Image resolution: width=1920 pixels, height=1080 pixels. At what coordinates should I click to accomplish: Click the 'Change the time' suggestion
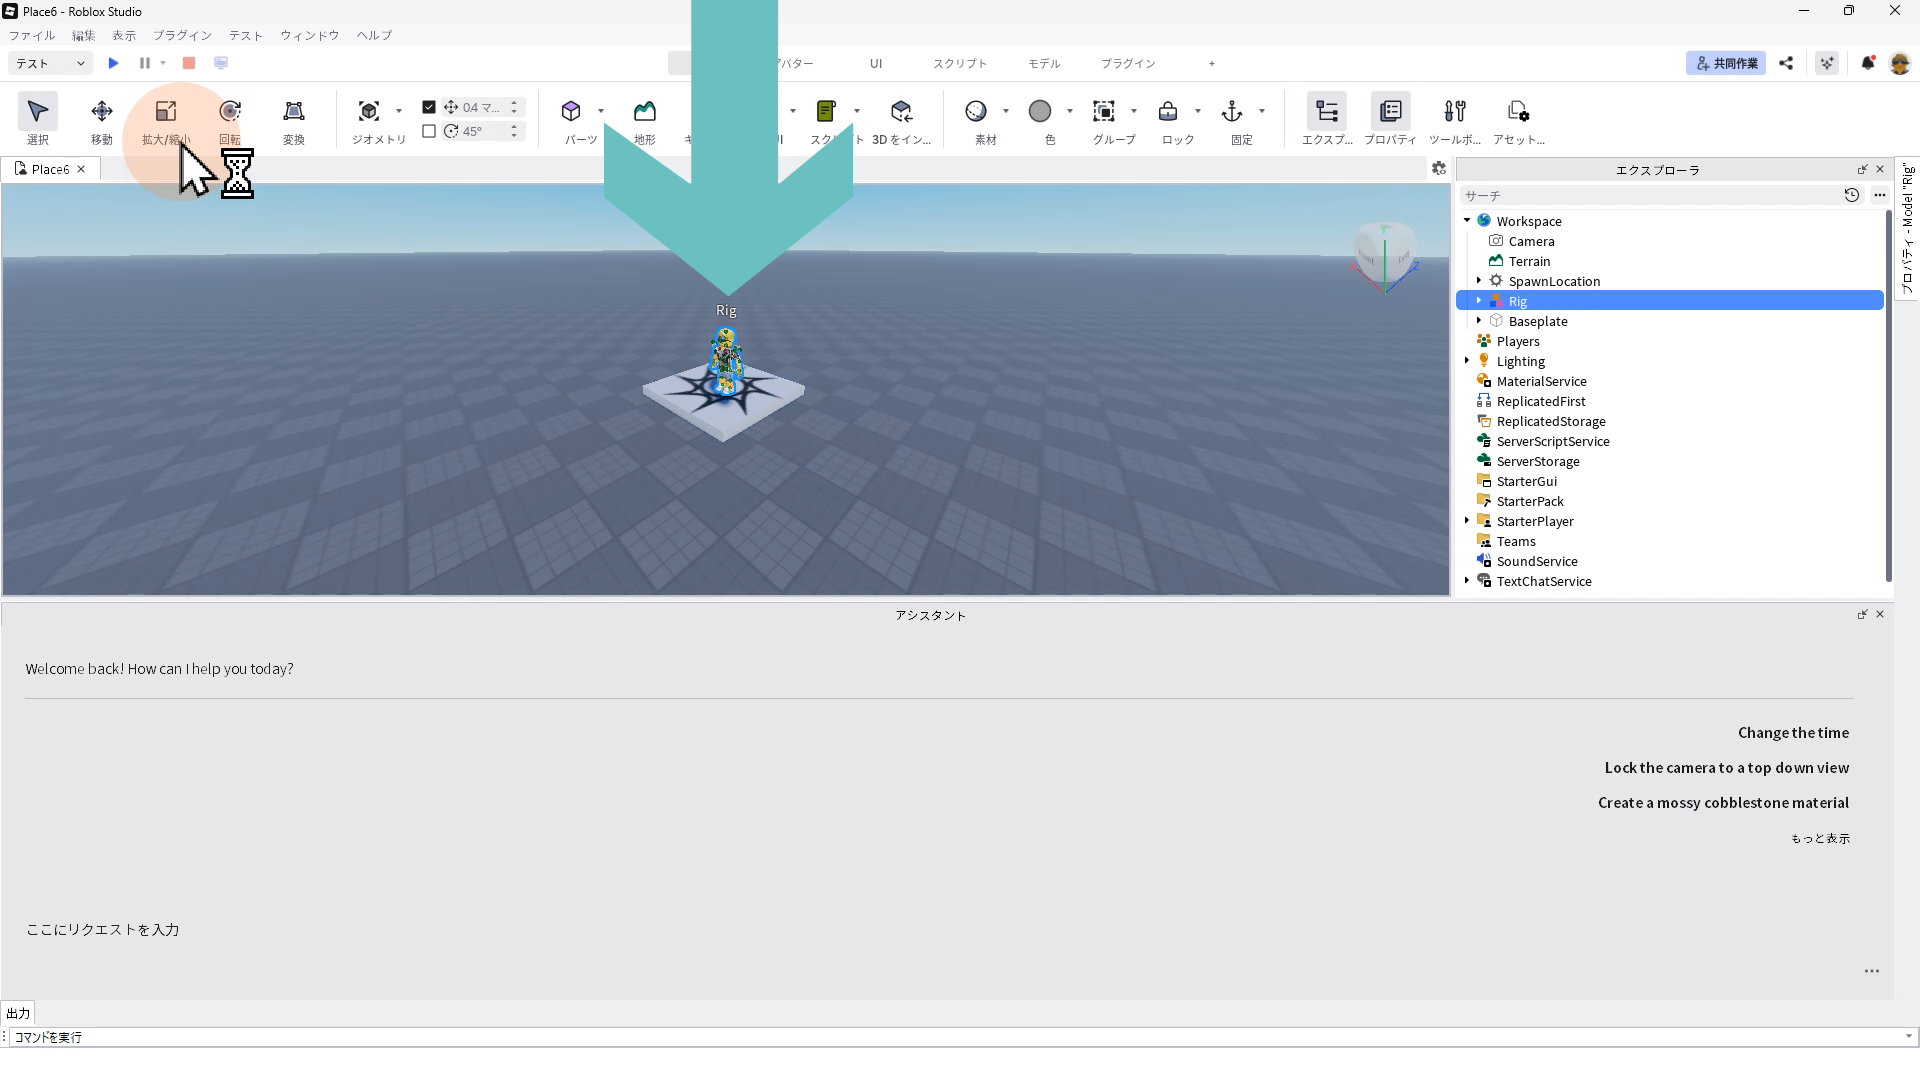pyautogui.click(x=1792, y=733)
